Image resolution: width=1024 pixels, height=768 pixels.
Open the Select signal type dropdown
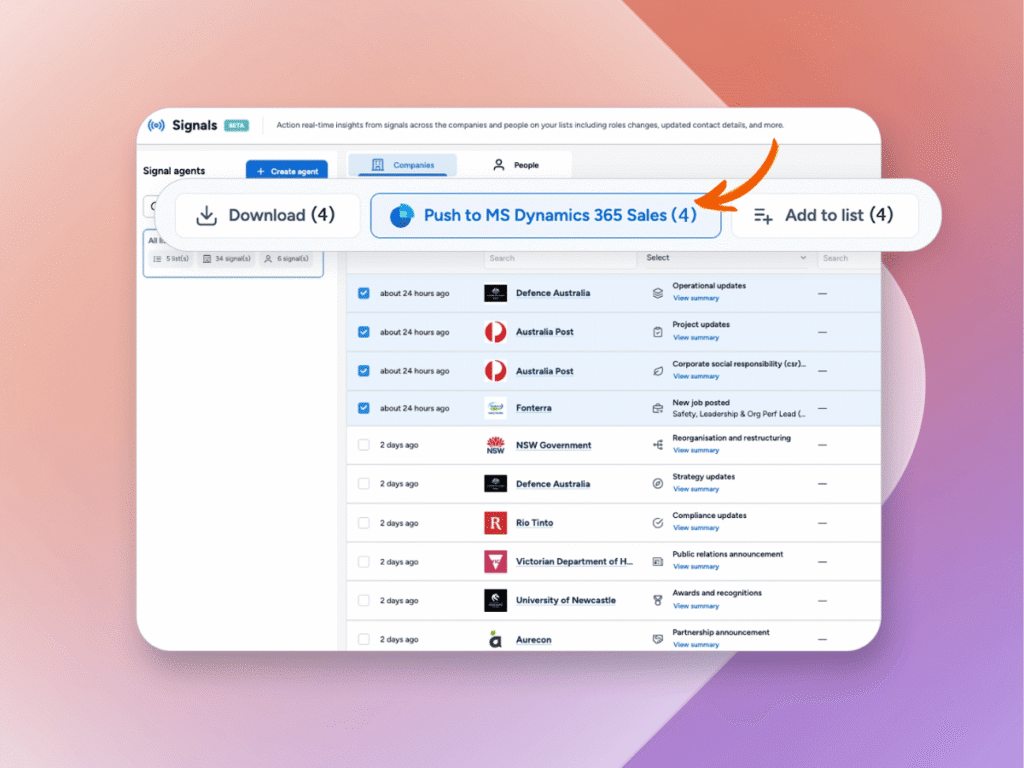[x=726, y=258]
